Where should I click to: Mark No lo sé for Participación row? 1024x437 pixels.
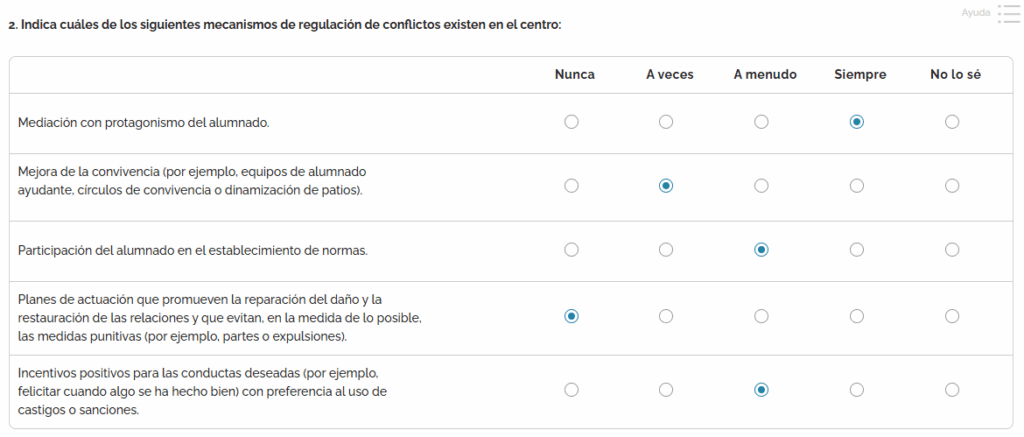[x=952, y=250]
